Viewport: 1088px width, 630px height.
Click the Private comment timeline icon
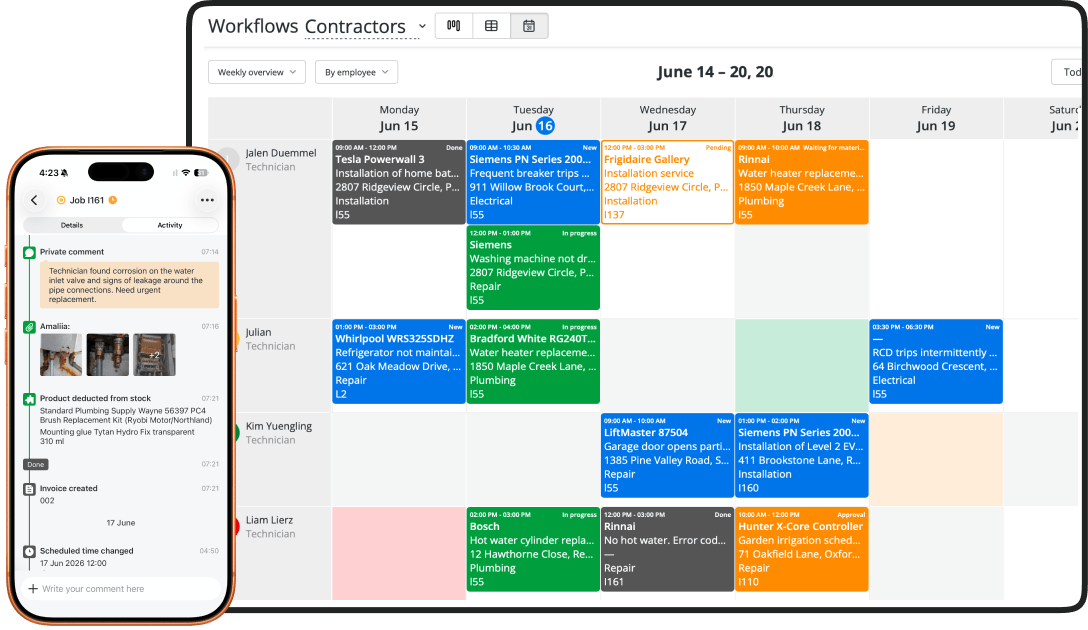29,253
